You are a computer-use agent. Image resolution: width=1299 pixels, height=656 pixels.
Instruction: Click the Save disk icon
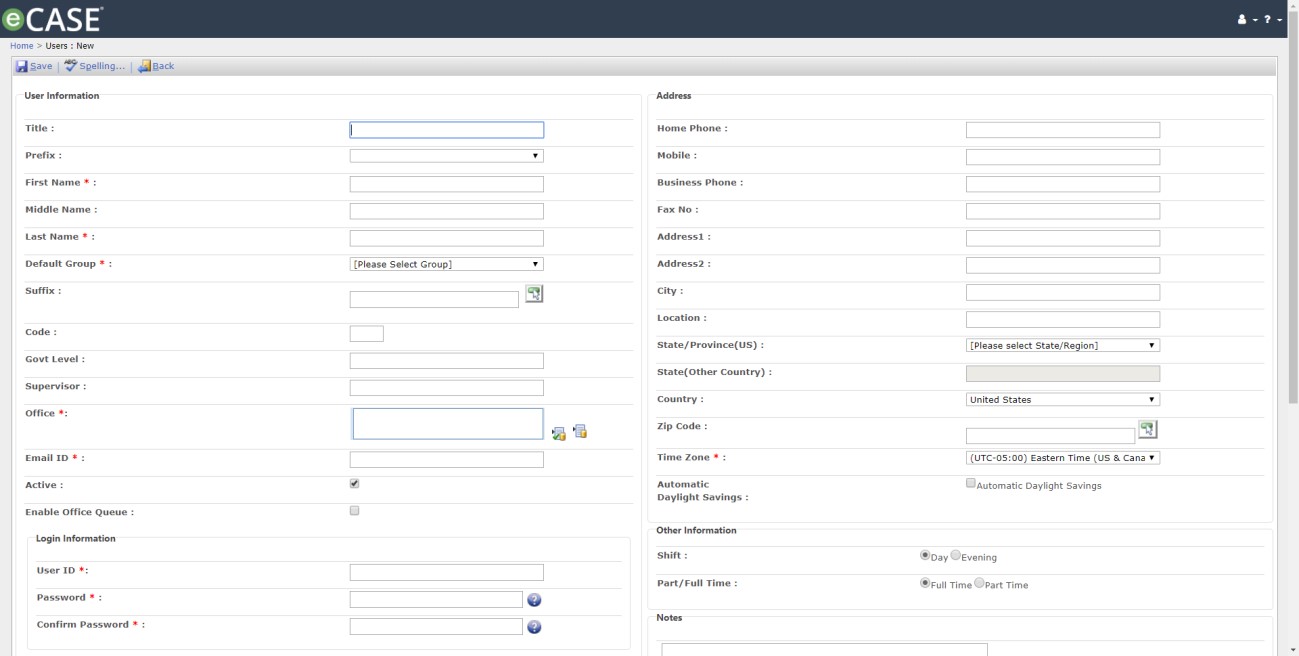coord(22,66)
